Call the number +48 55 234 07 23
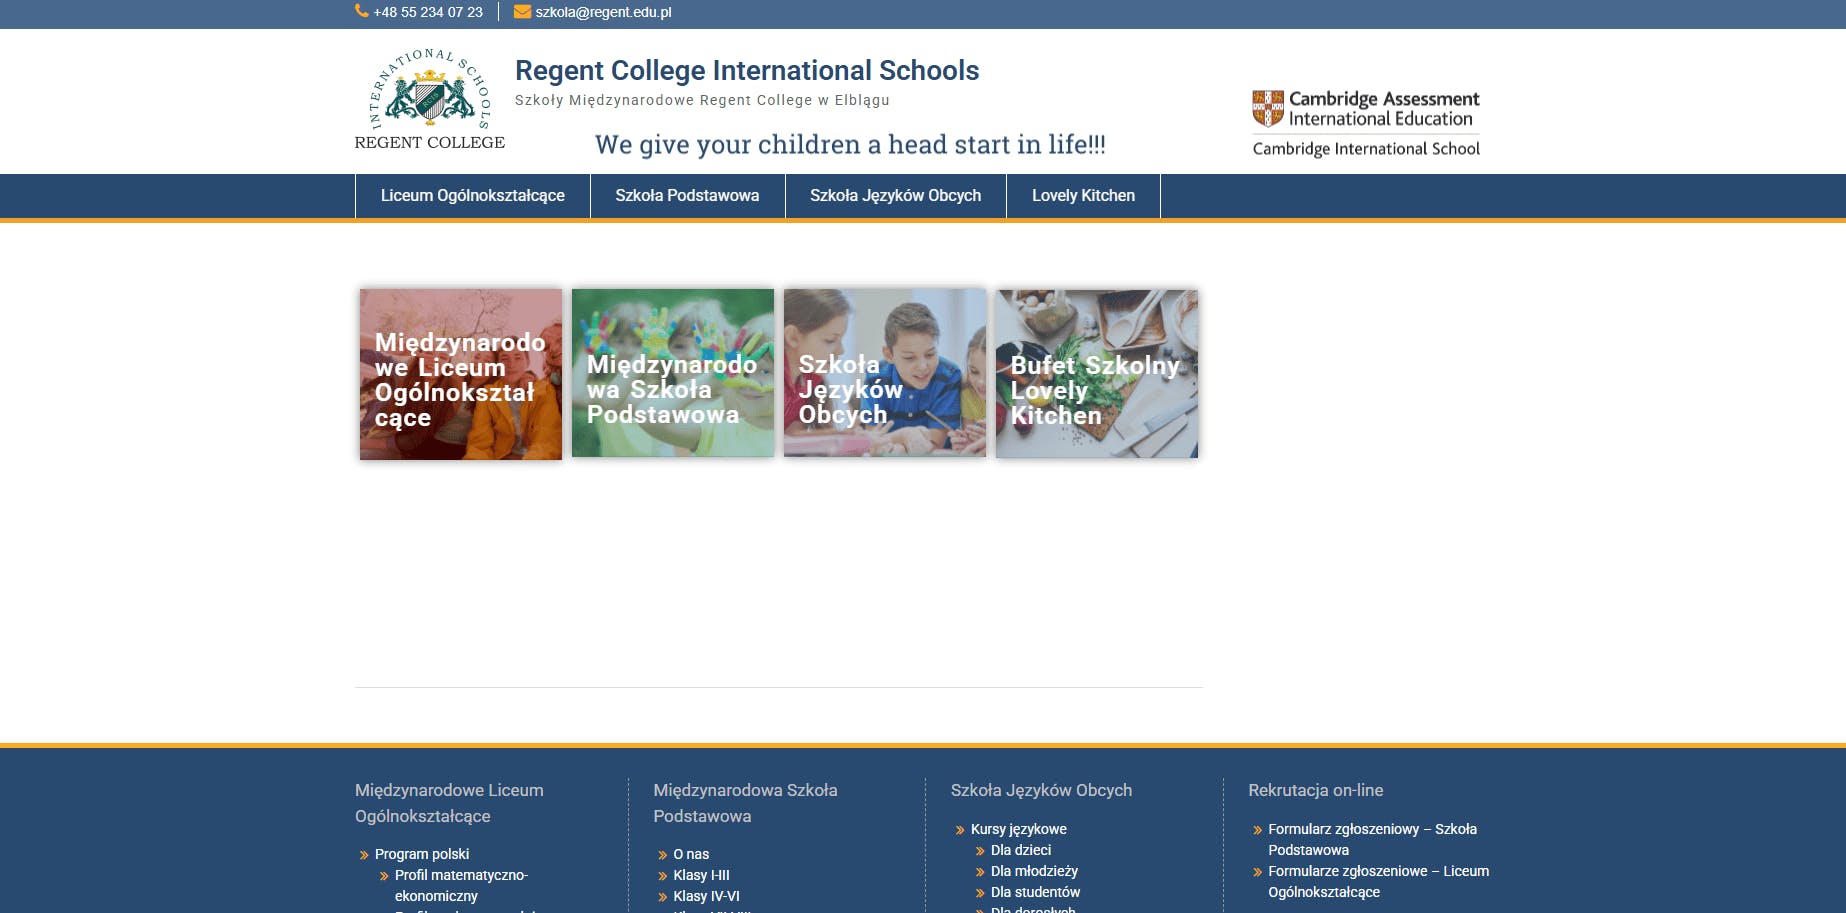The image size is (1846, 913). 428,12
